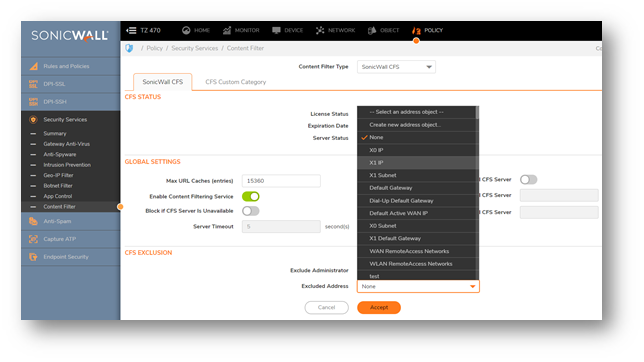Click the 'TZ 470' device label
The height and width of the screenshot is (362, 644).
point(150,30)
